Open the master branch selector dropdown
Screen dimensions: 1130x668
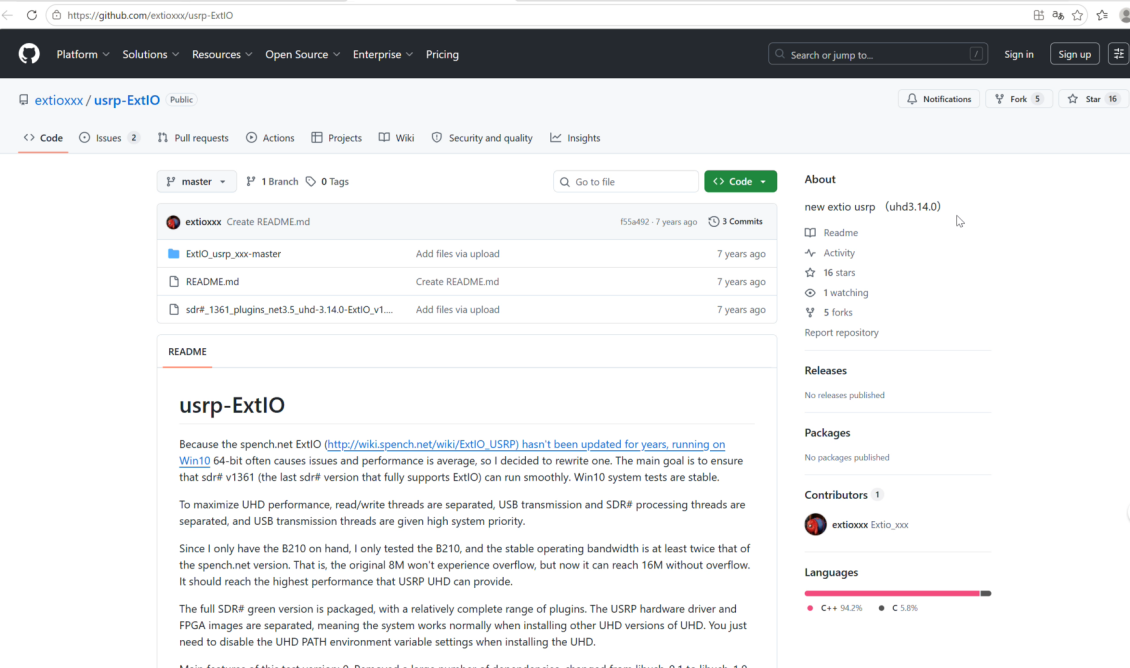196,182
